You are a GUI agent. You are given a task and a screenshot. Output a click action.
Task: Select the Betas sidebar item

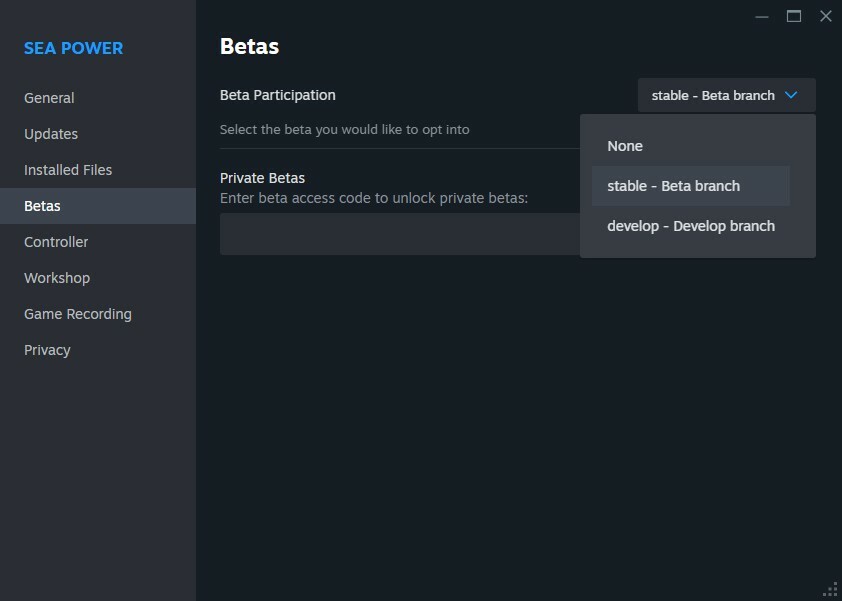[43, 206]
